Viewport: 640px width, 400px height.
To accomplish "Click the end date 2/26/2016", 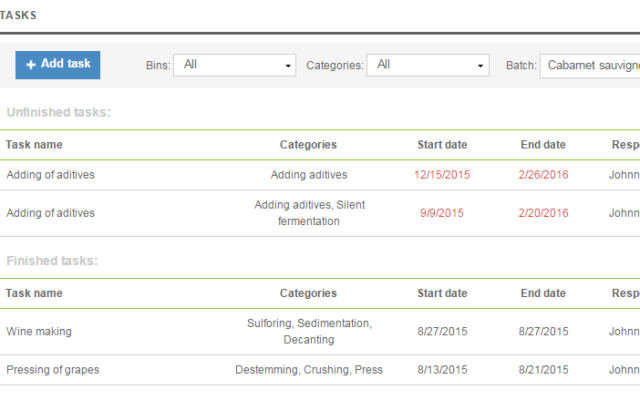I will [543, 175].
